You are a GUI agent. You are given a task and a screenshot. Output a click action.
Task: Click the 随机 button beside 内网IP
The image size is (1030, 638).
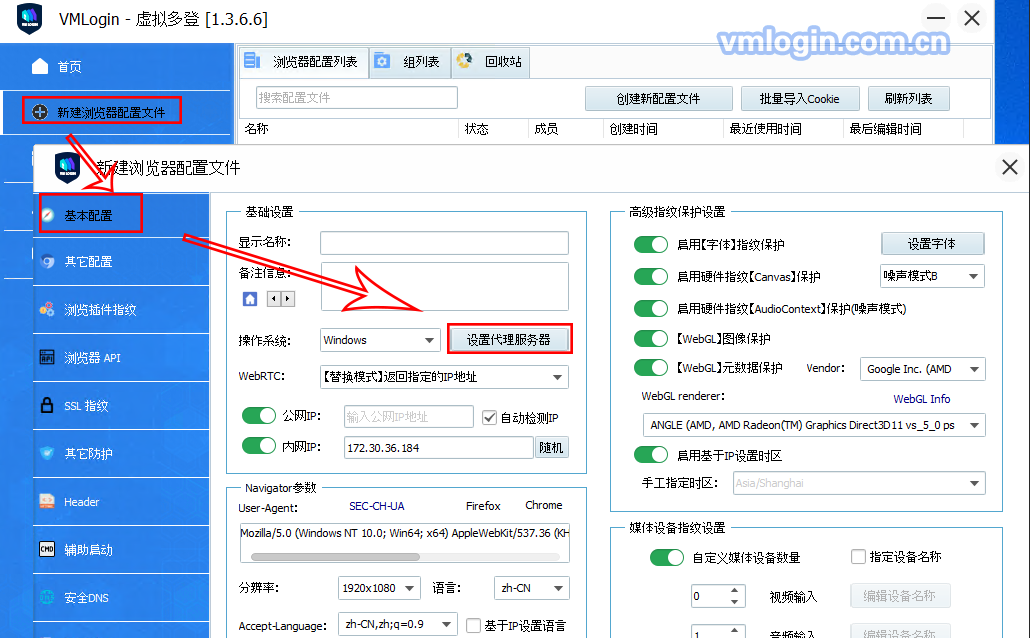551,447
